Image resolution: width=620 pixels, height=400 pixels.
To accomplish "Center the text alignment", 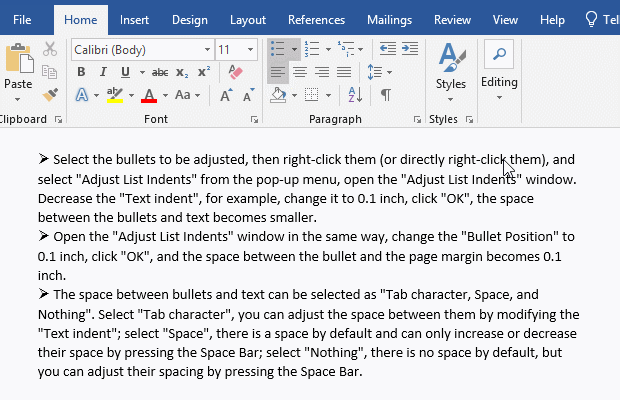I will [x=300, y=72].
